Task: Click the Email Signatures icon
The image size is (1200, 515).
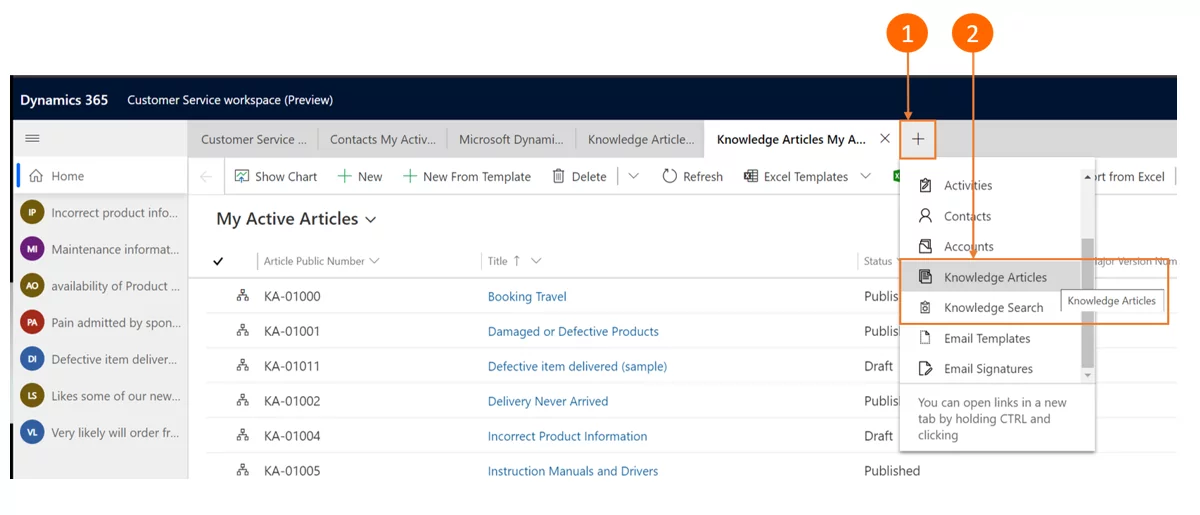Action: (925, 369)
